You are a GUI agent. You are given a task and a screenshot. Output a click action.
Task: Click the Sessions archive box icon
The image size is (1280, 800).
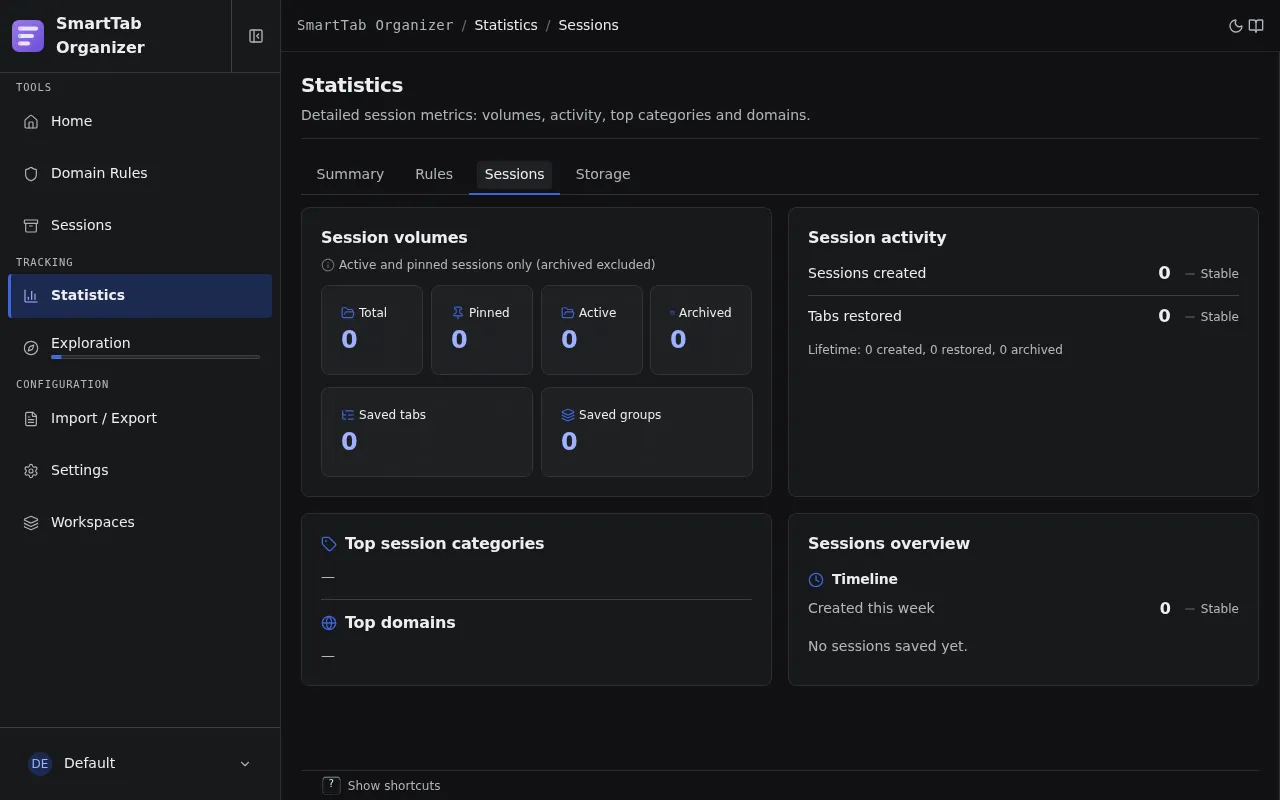click(x=31, y=225)
